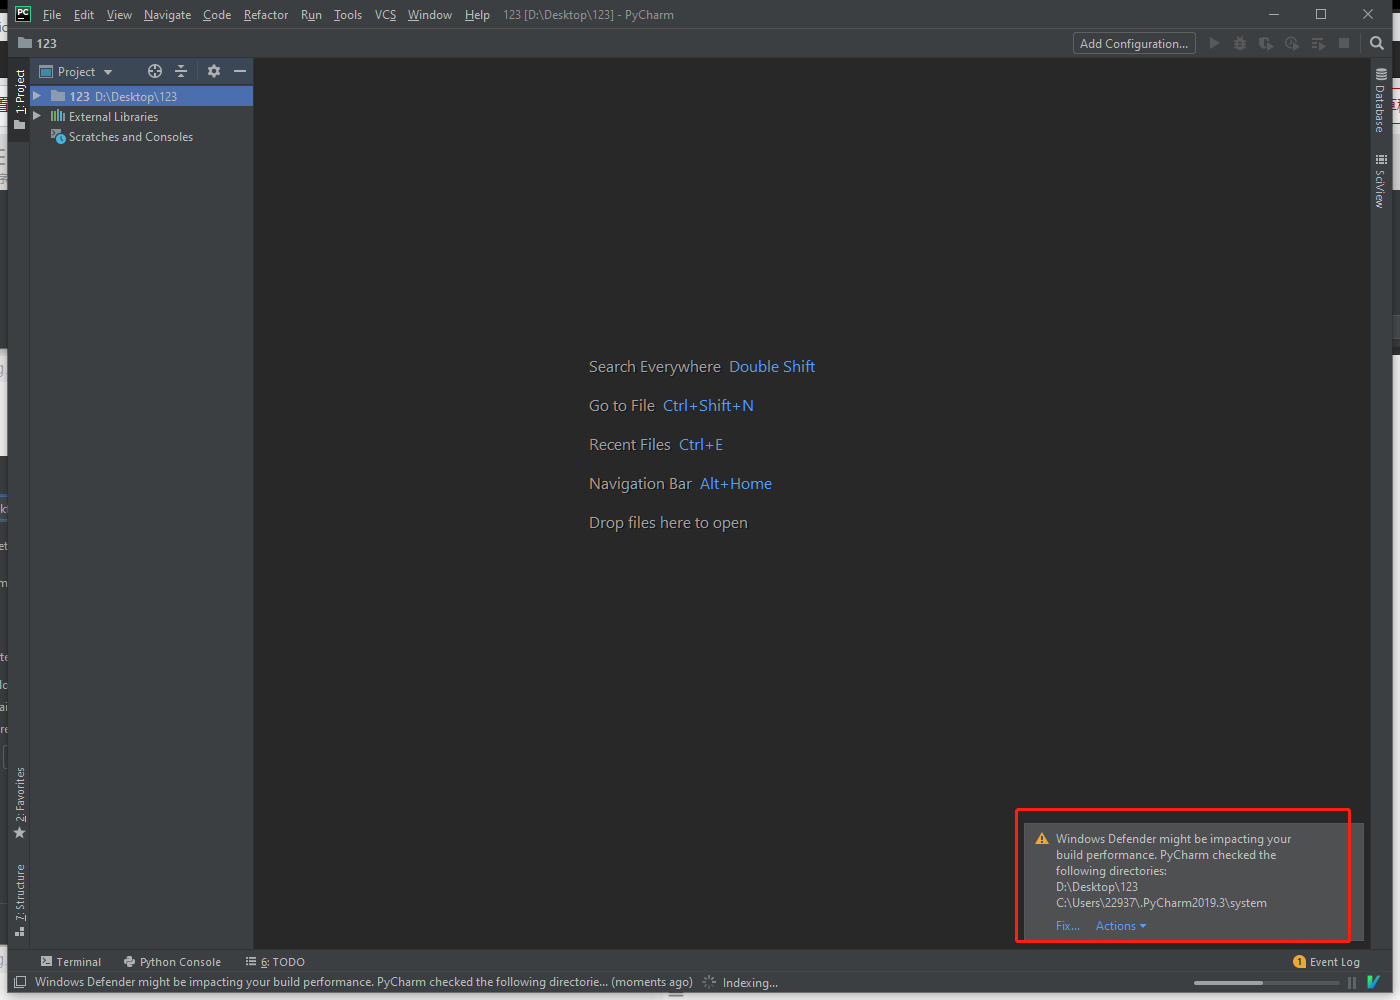Pause the indexing process with pause icon
The width and height of the screenshot is (1400, 1000).
(x=1352, y=983)
